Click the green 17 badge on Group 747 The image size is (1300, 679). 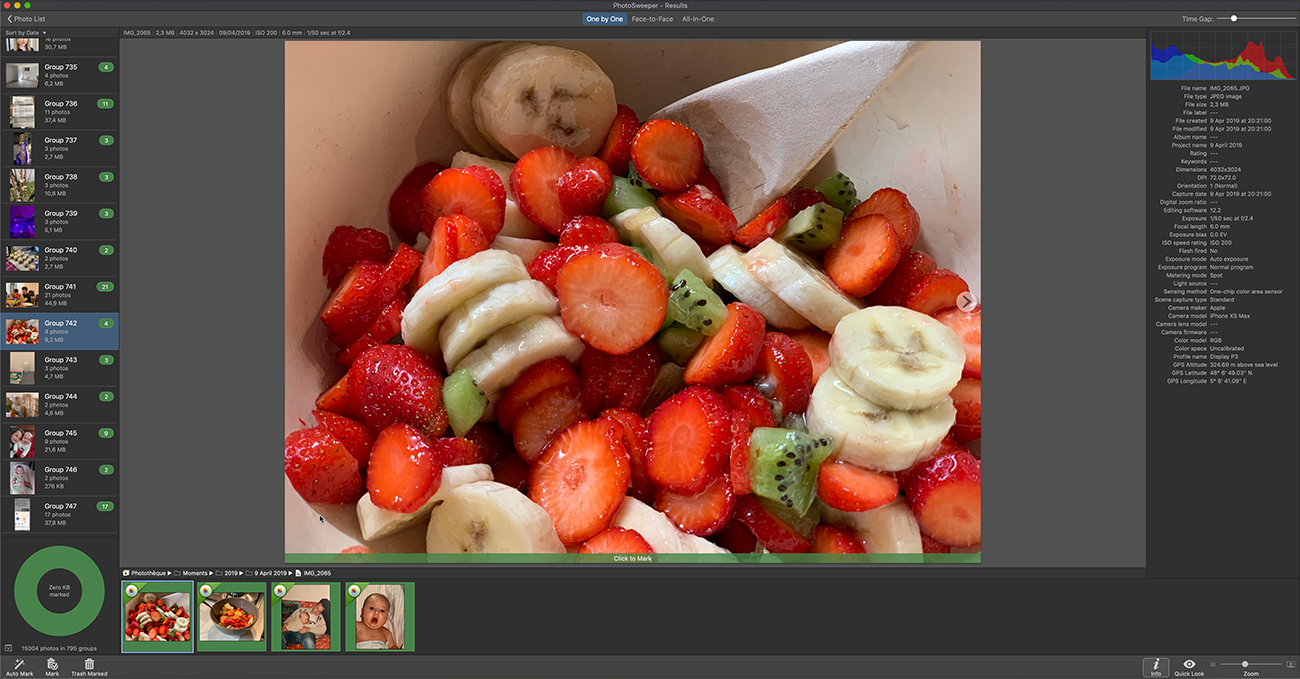[x=106, y=506]
